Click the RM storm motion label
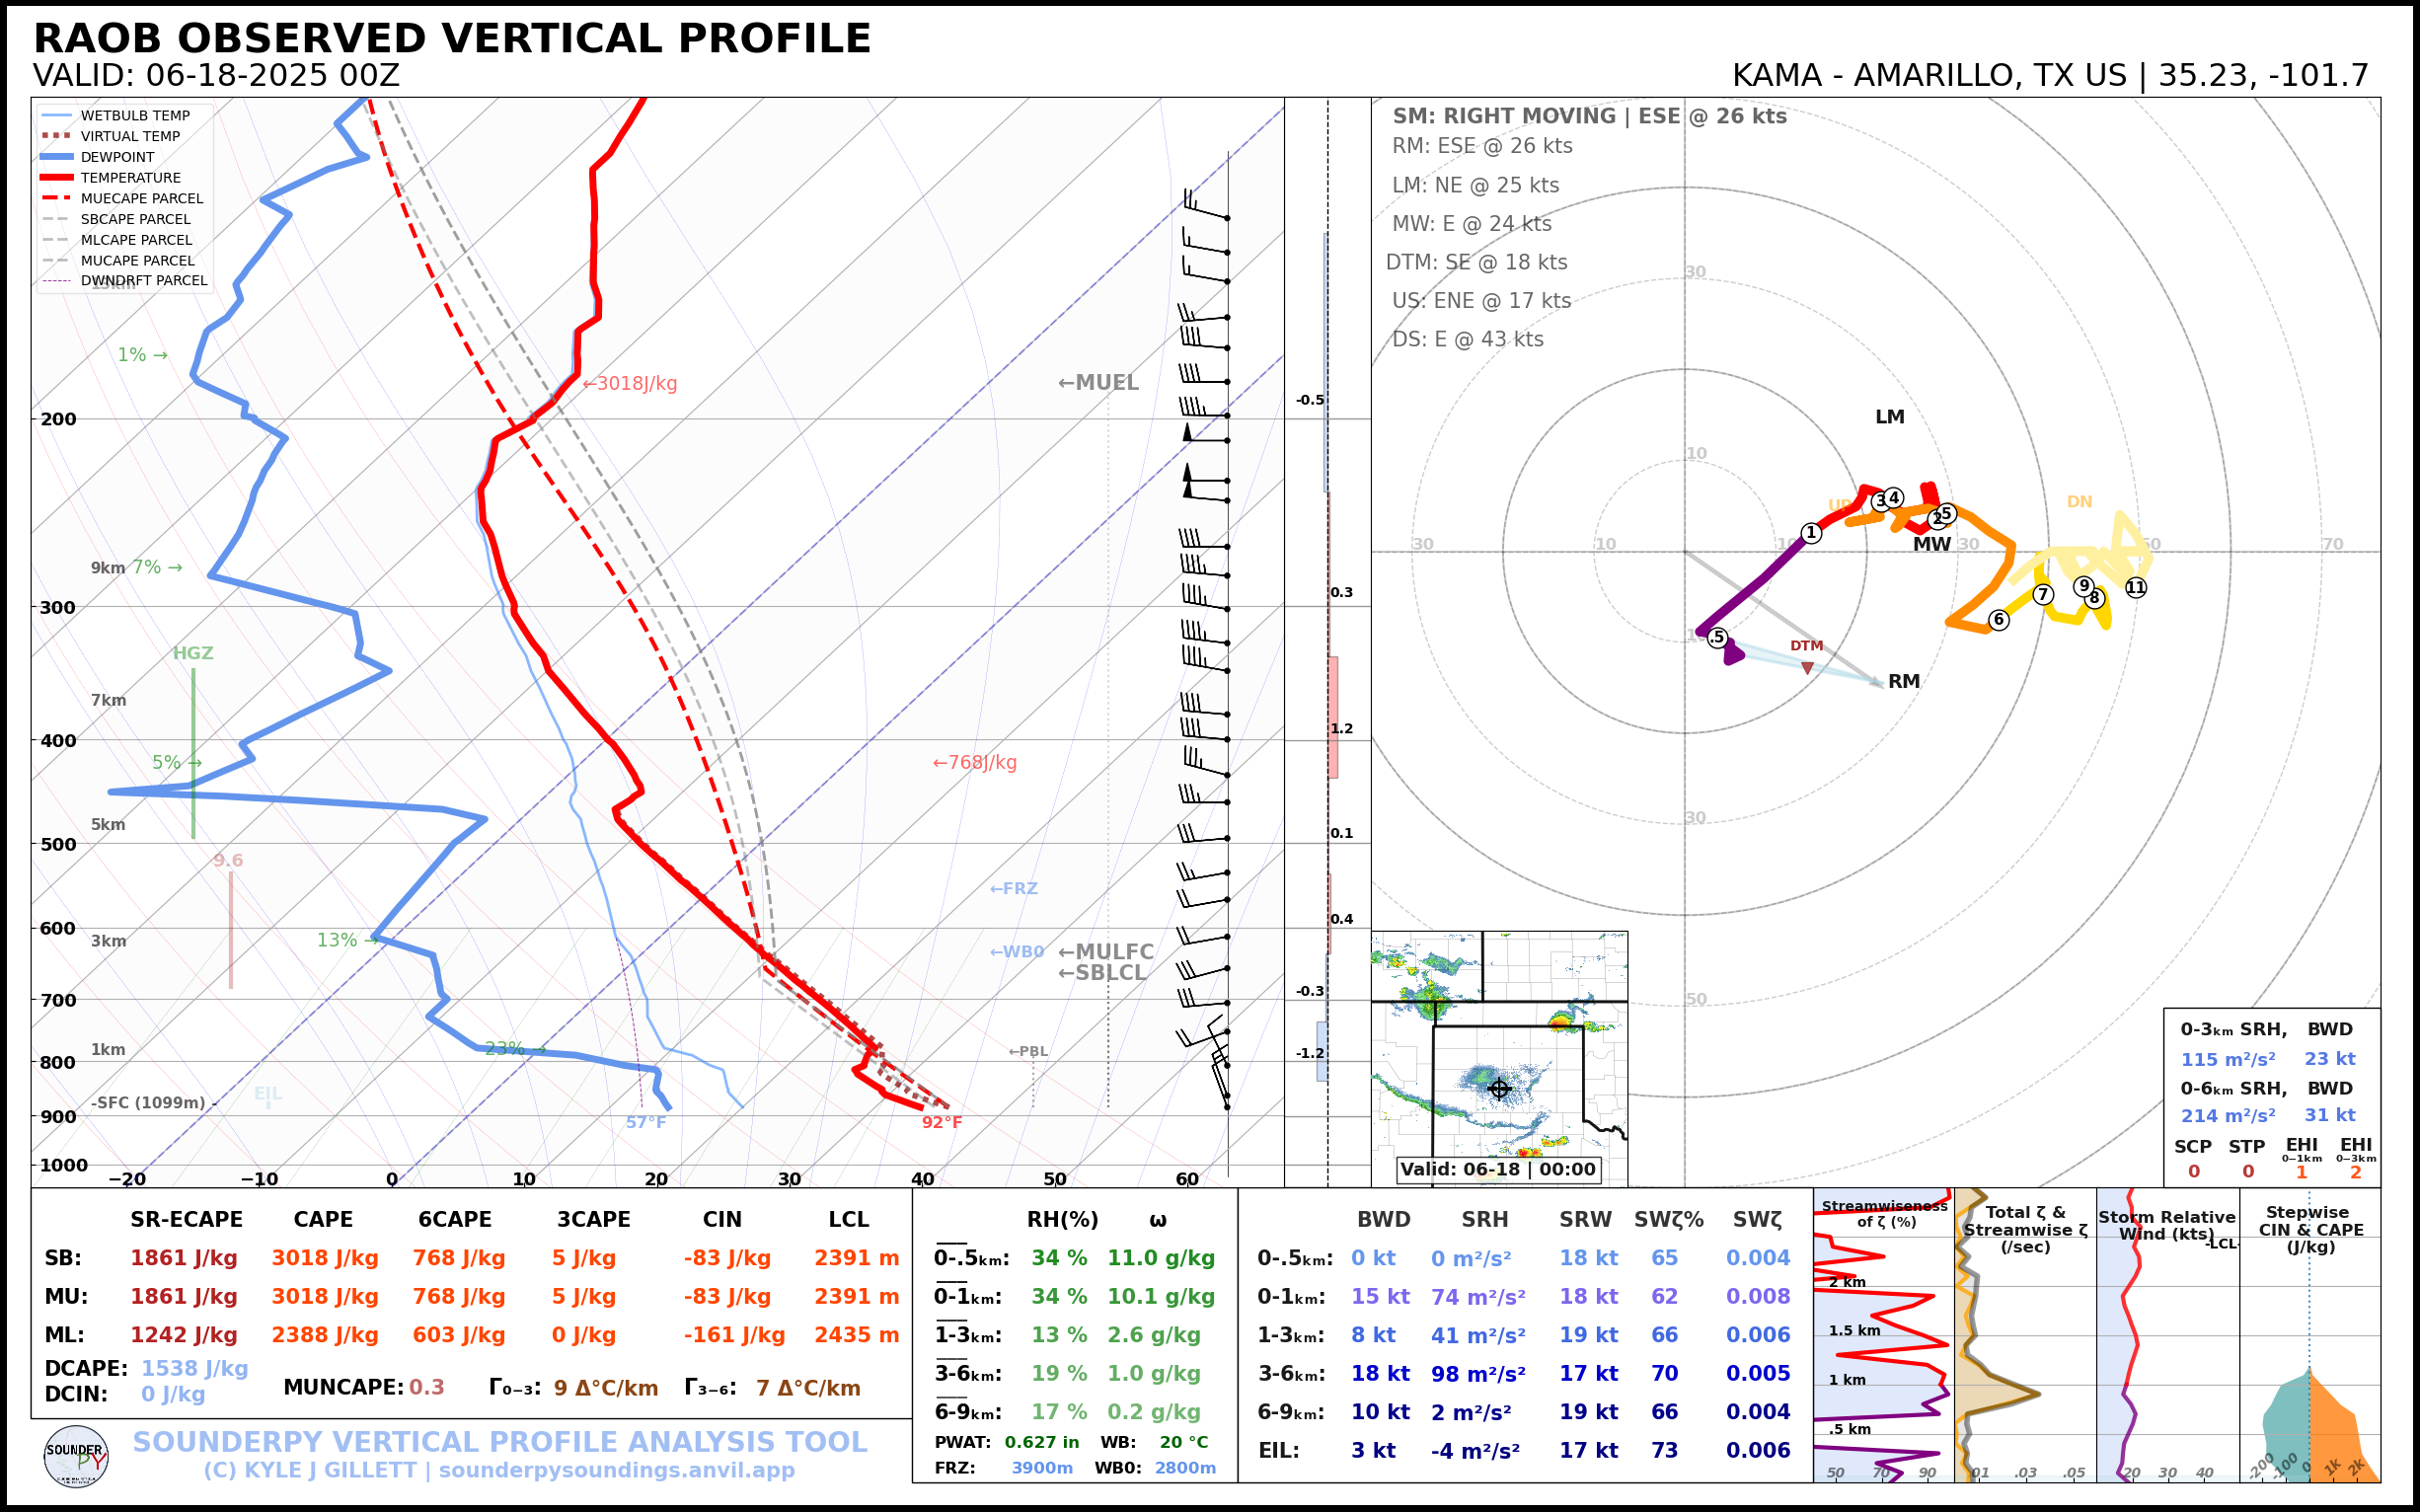The image size is (2420, 1512). [1903, 681]
